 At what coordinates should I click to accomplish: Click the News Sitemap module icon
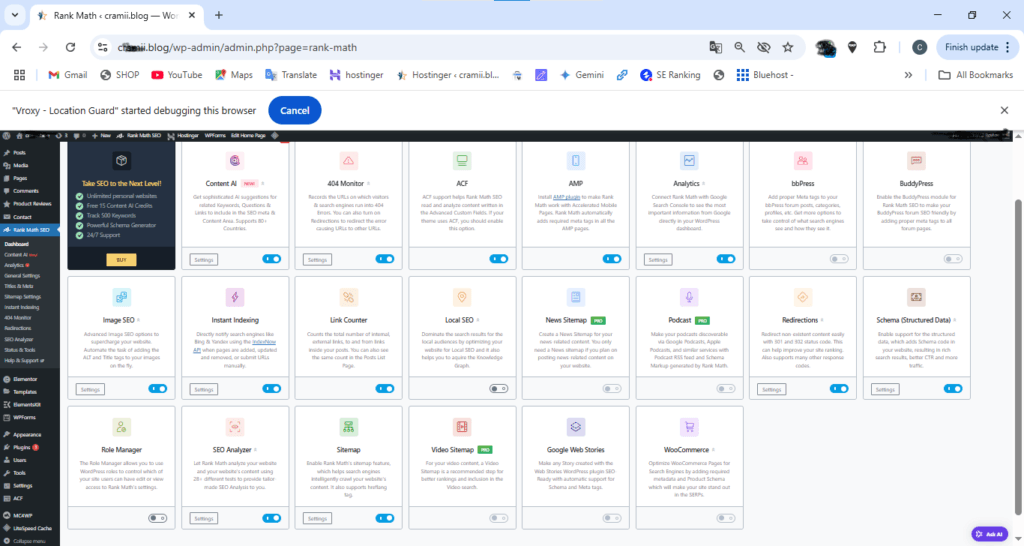(x=576, y=297)
